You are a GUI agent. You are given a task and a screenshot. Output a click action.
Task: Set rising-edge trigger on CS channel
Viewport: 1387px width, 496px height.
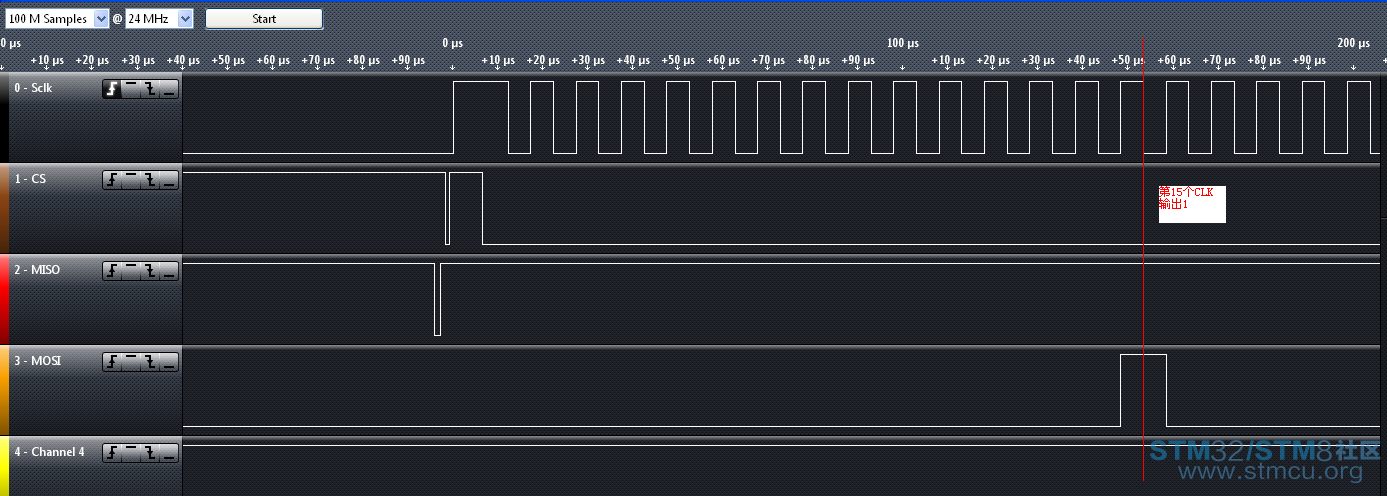pyautogui.click(x=112, y=180)
